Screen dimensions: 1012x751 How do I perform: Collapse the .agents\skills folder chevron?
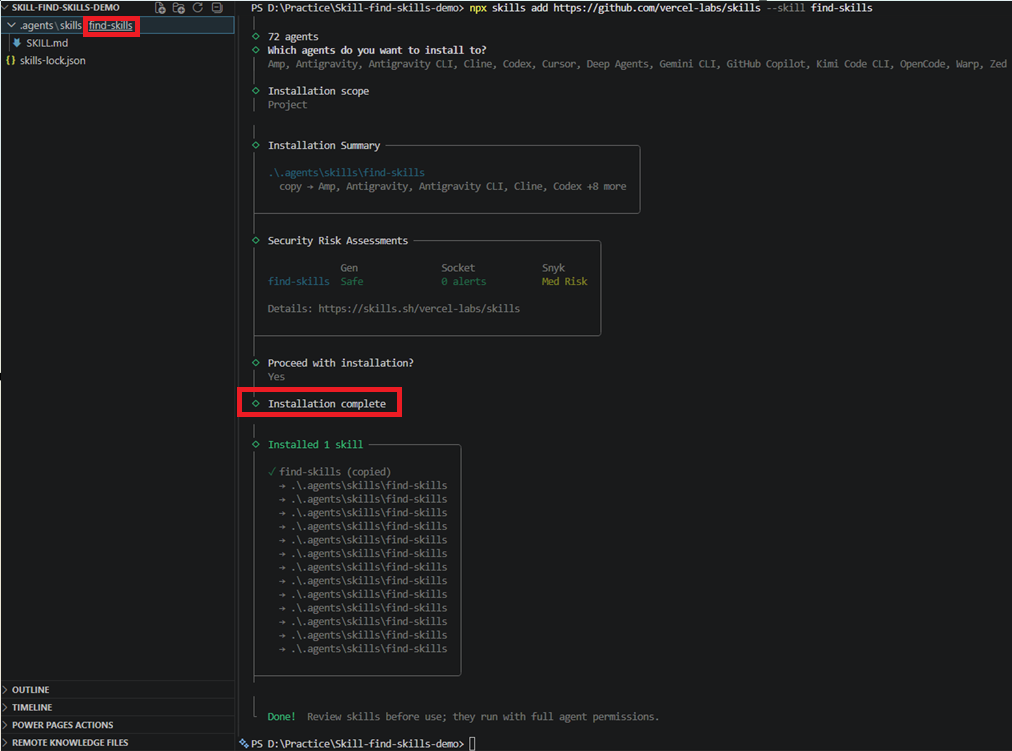11,25
